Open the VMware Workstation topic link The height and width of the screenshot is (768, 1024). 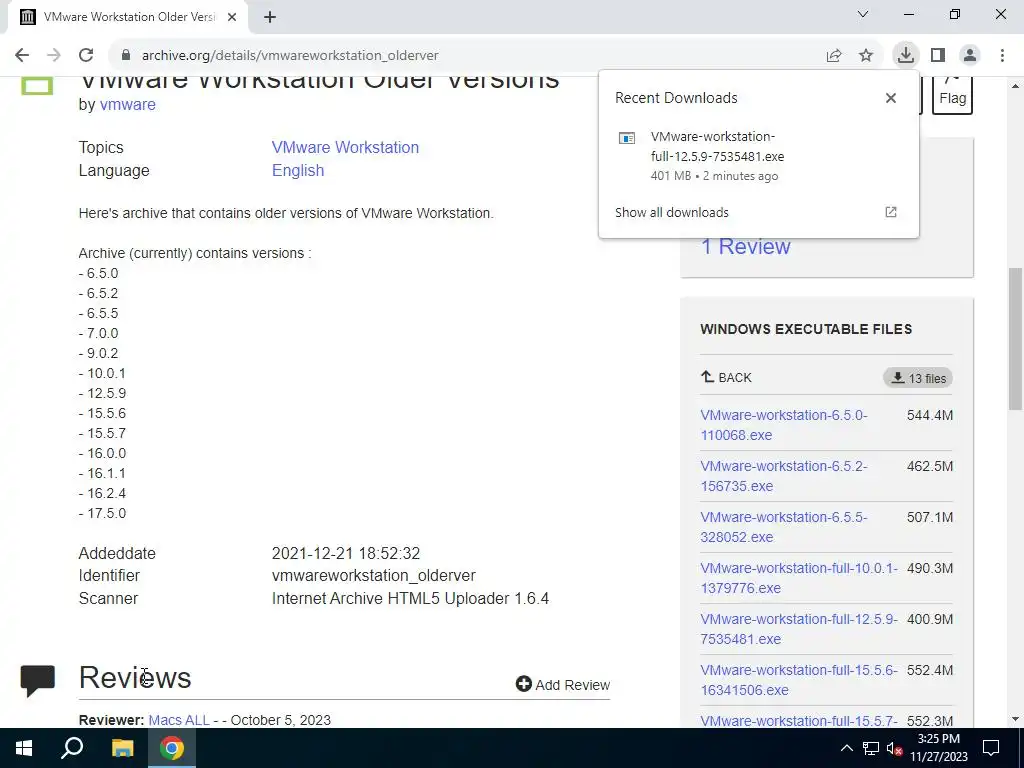[x=345, y=148]
